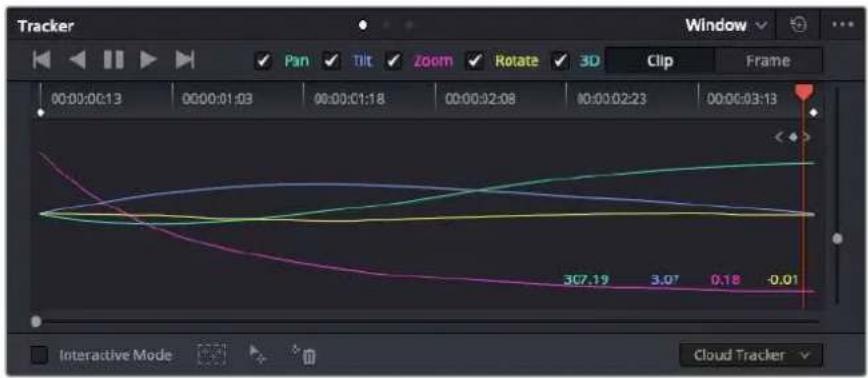Click the pan value 307.19
868x378 pixels.
coord(586,279)
